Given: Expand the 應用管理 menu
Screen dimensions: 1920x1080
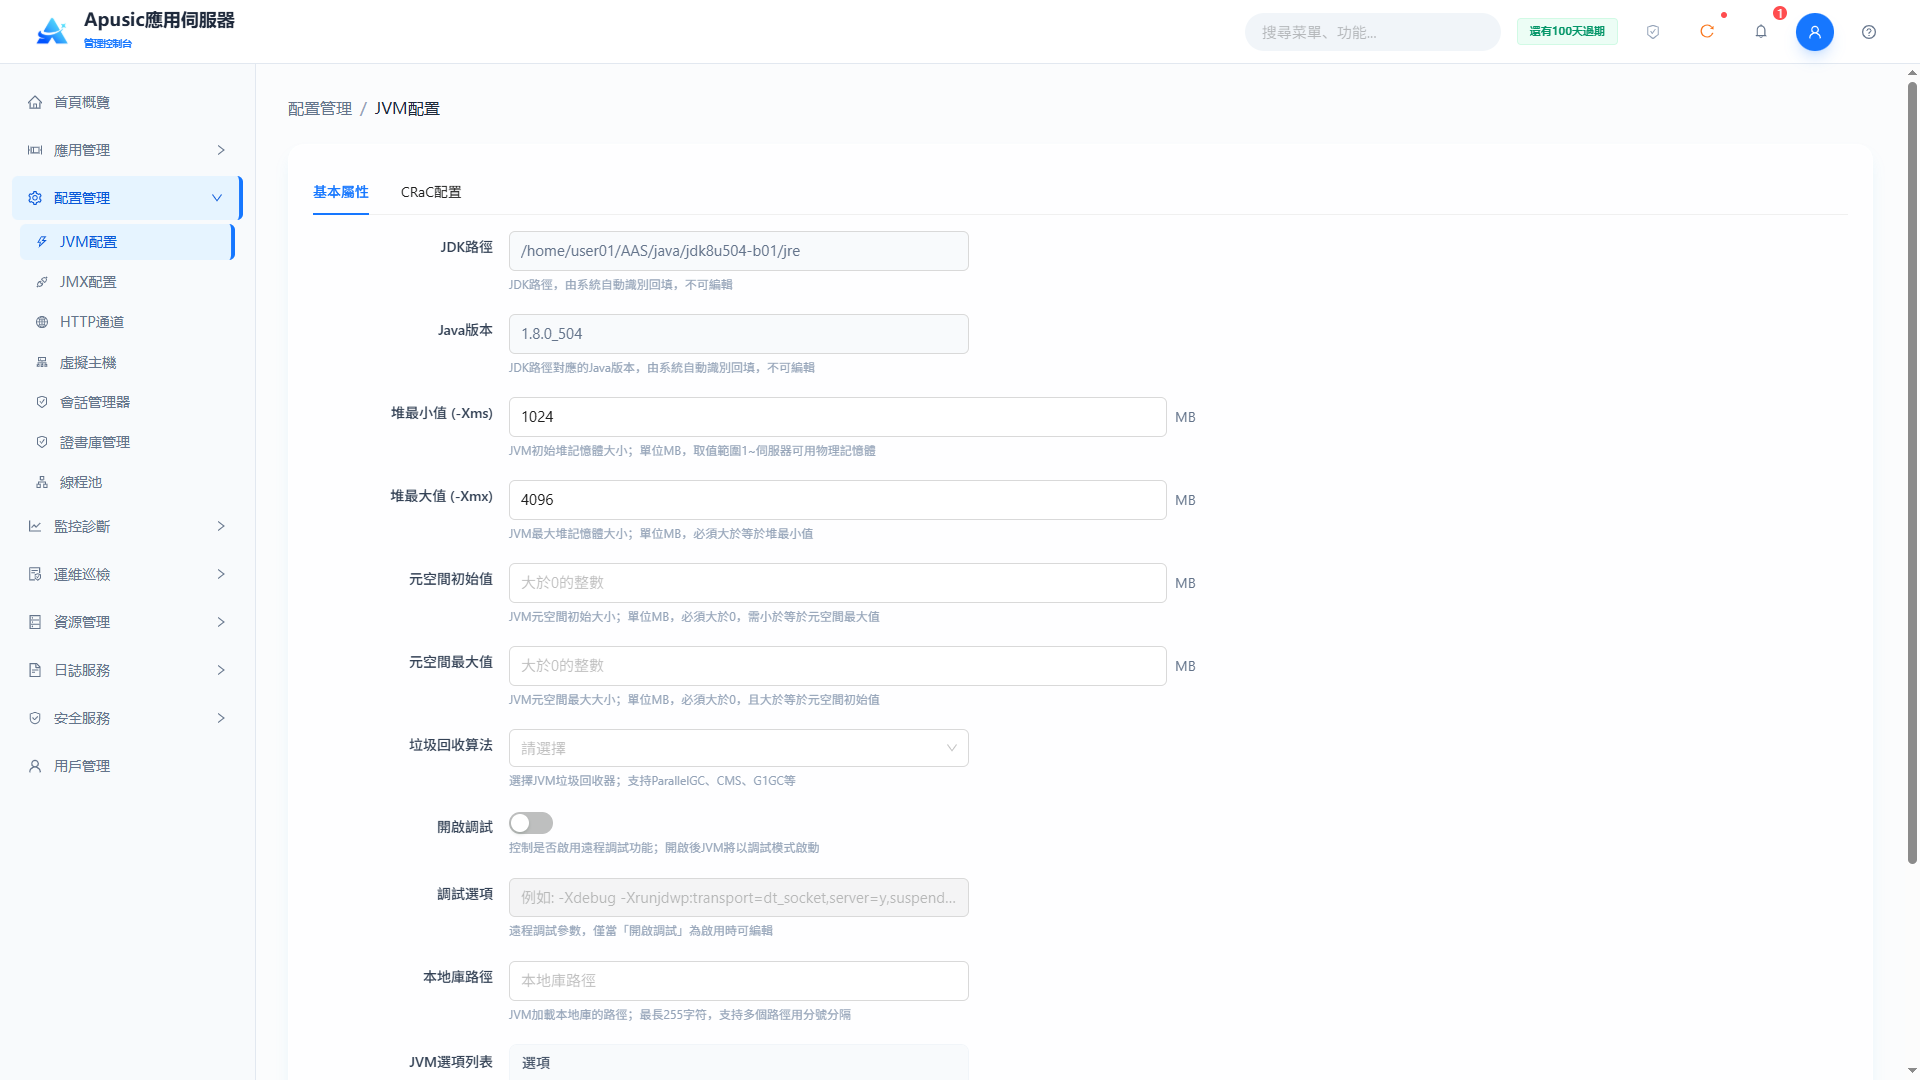Looking at the screenshot, I should pos(127,150).
